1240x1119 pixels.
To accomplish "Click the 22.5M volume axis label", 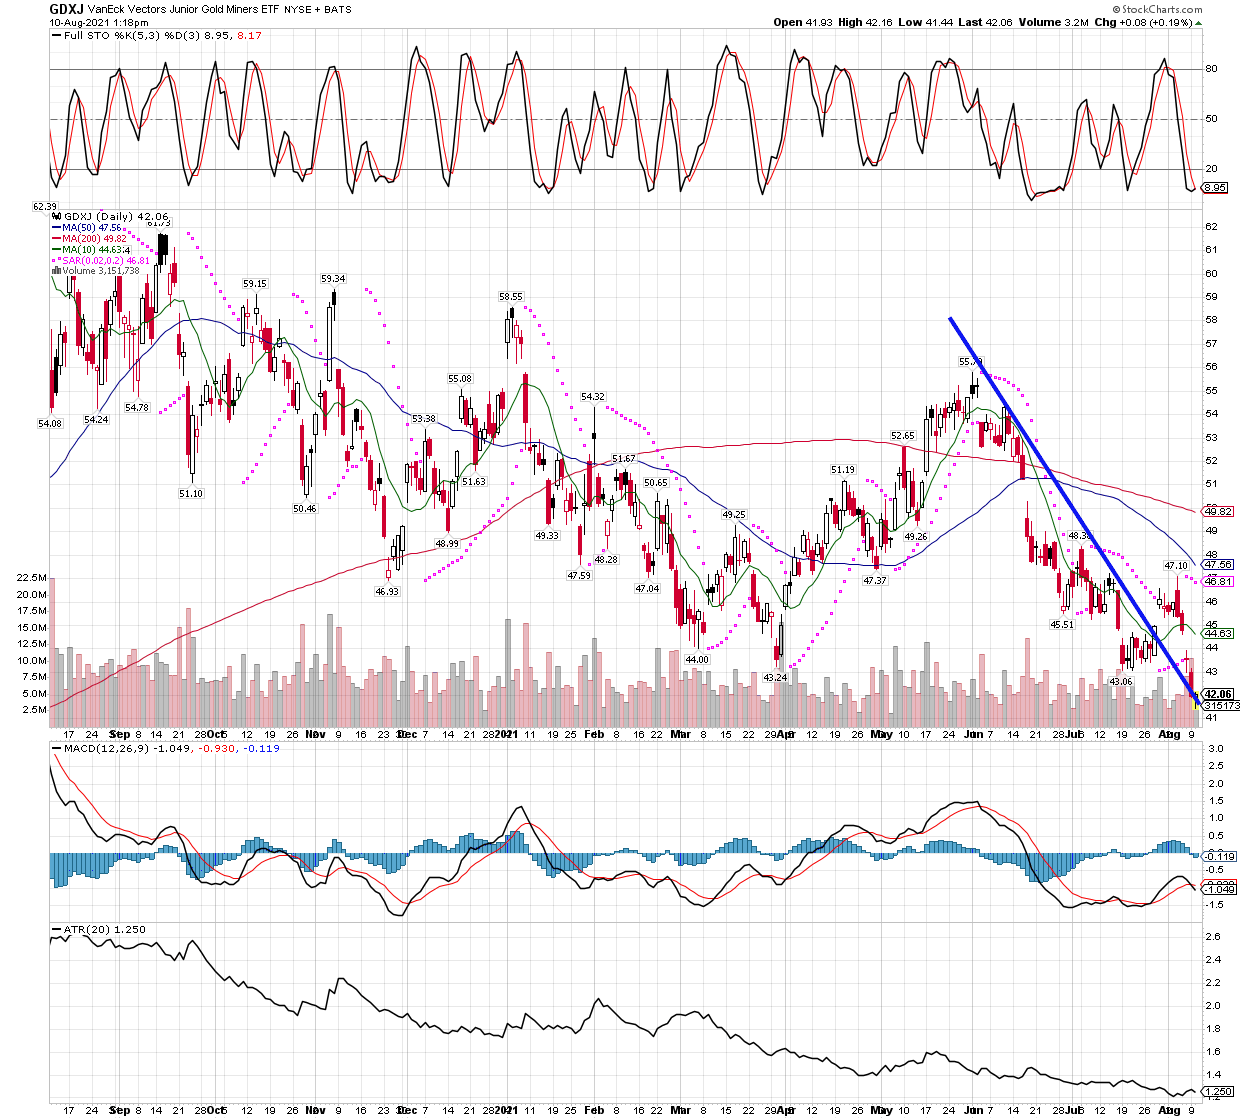I will 32,578.
